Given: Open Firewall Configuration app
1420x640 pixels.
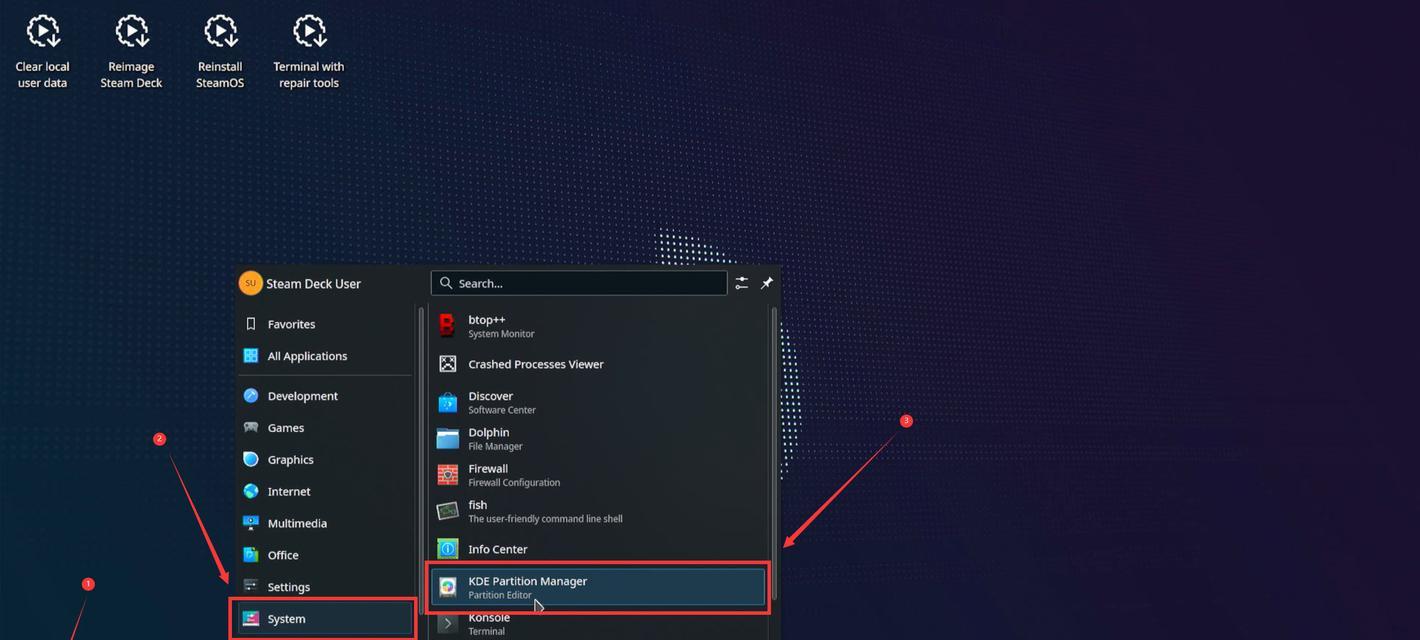Looking at the screenshot, I should pos(598,474).
